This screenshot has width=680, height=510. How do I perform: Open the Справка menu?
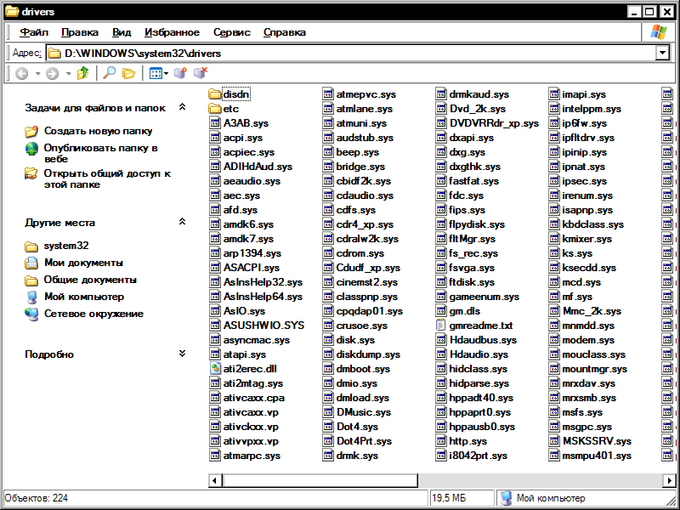[x=284, y=33]
